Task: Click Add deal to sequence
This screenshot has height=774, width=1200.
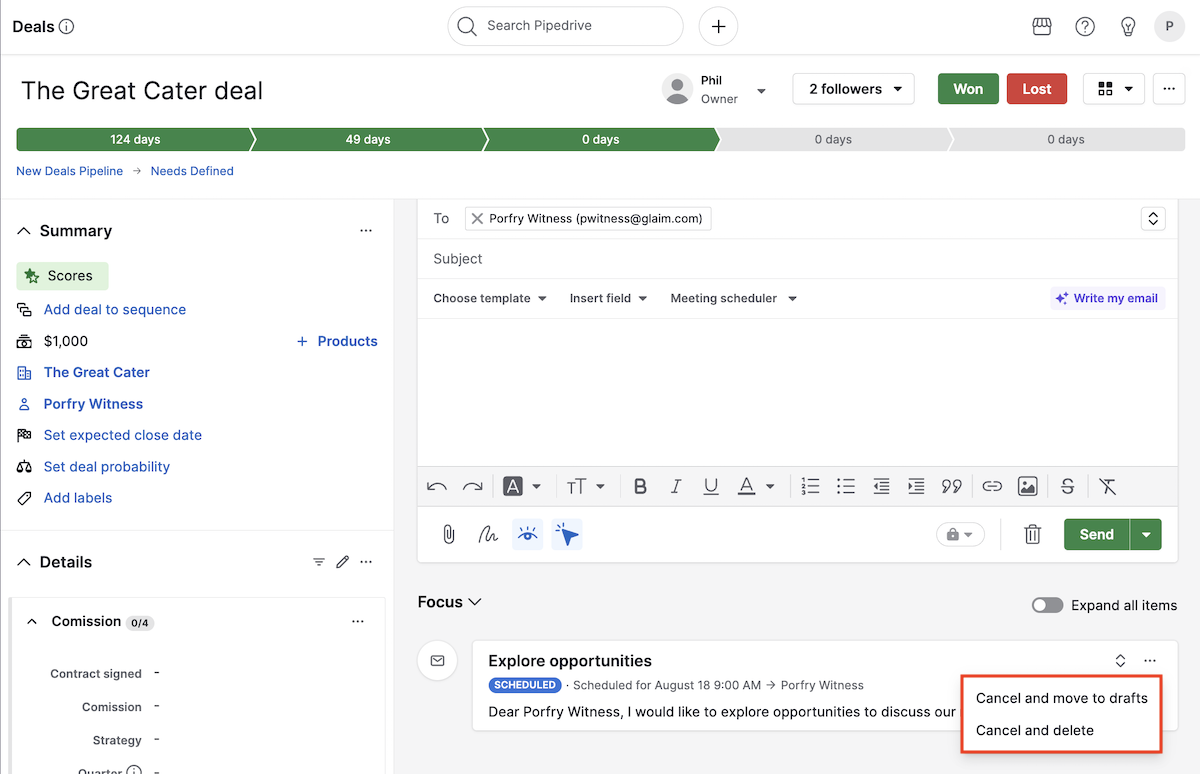Action: point(115,310)
